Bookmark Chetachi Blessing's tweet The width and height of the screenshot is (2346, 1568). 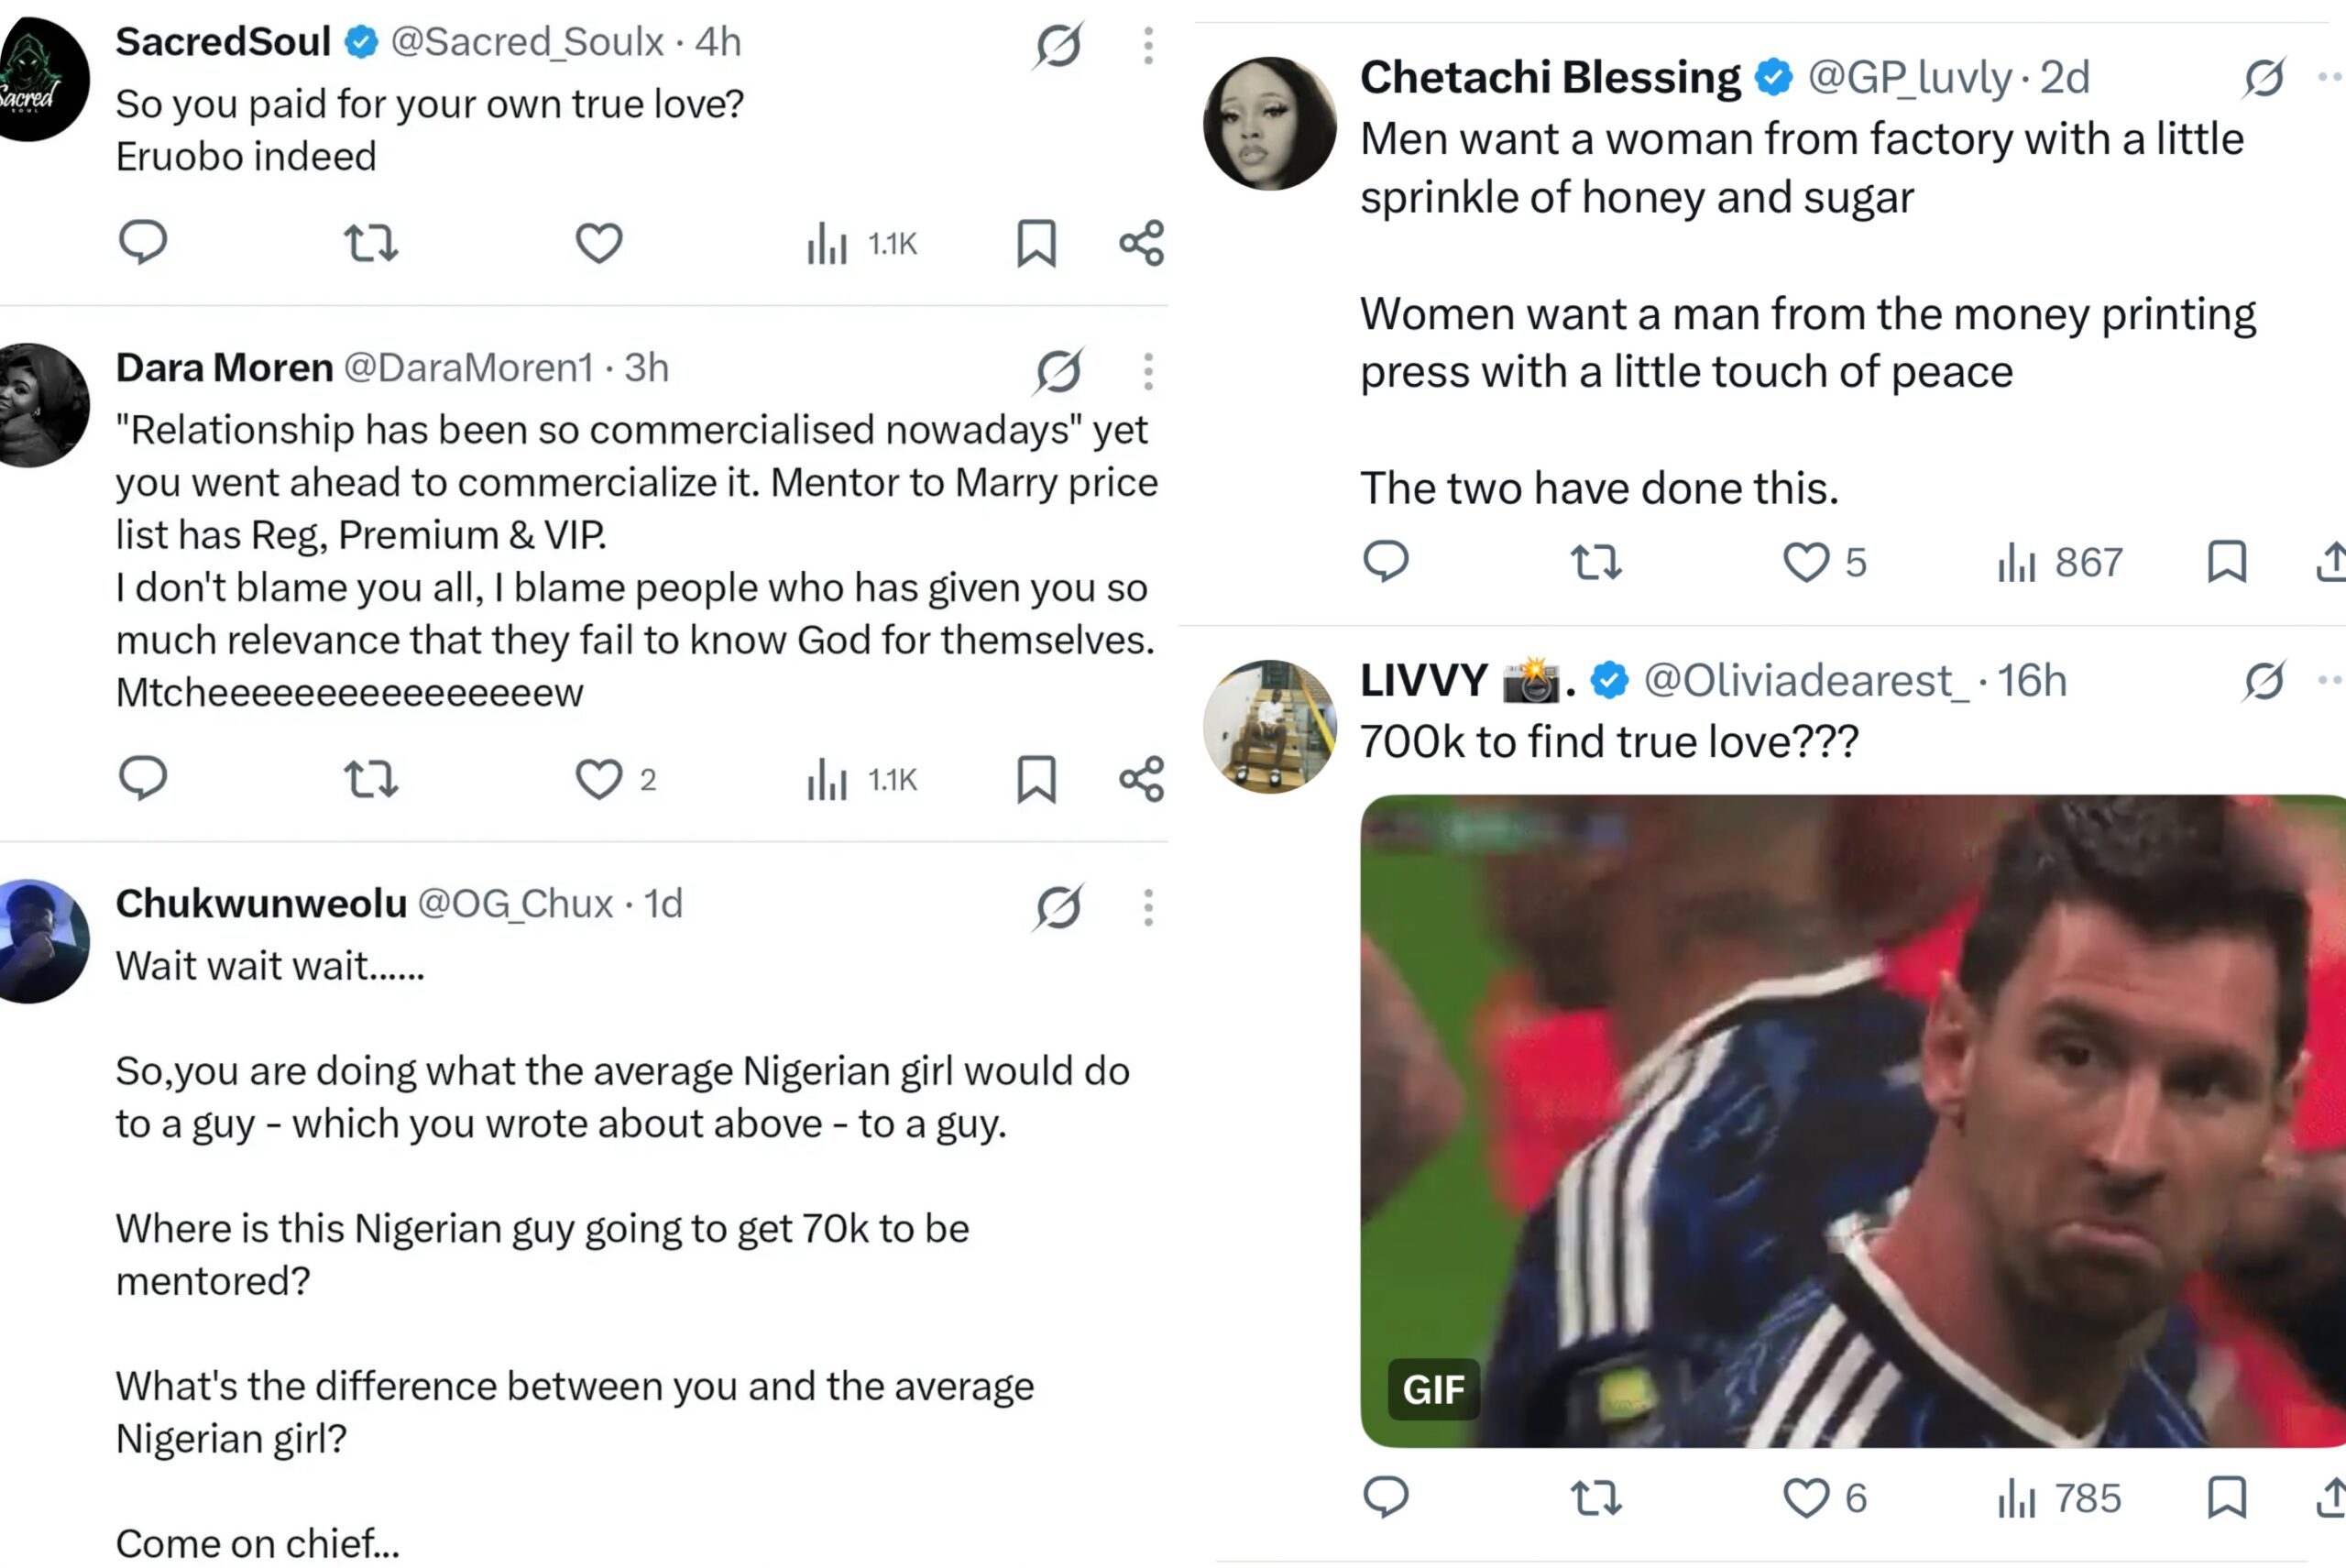(2227, 561)
